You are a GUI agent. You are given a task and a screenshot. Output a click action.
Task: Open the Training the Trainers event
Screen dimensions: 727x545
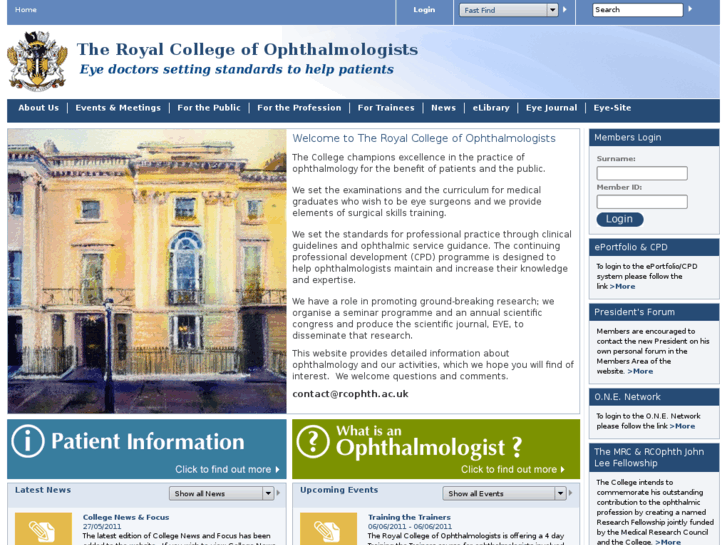409,517
